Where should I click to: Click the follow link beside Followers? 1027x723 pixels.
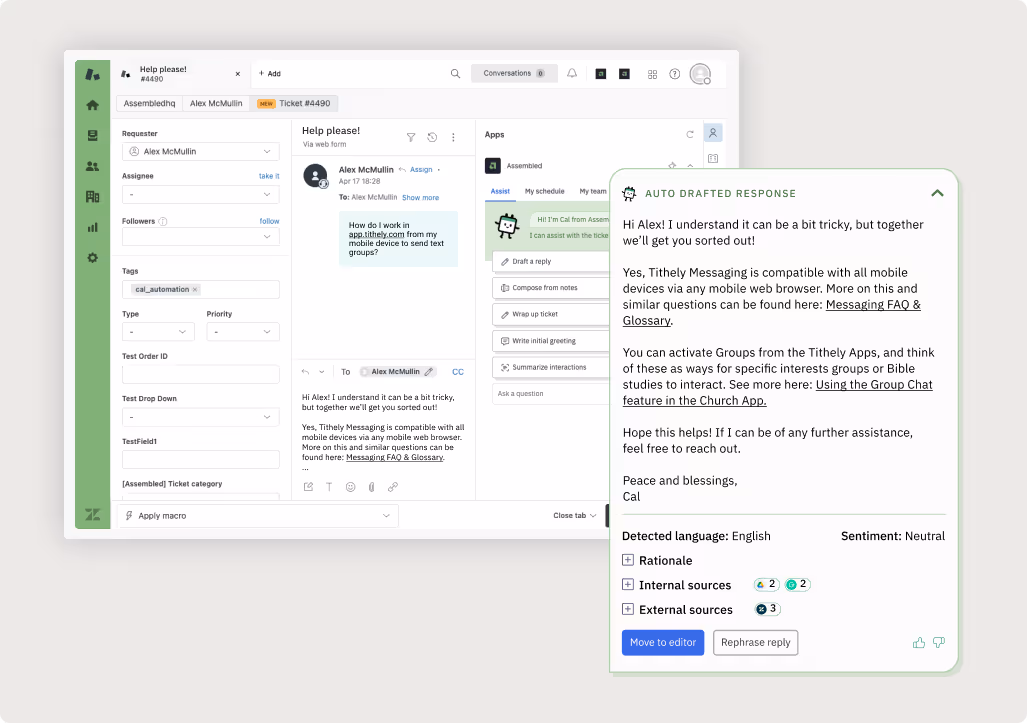pos(269,221)
